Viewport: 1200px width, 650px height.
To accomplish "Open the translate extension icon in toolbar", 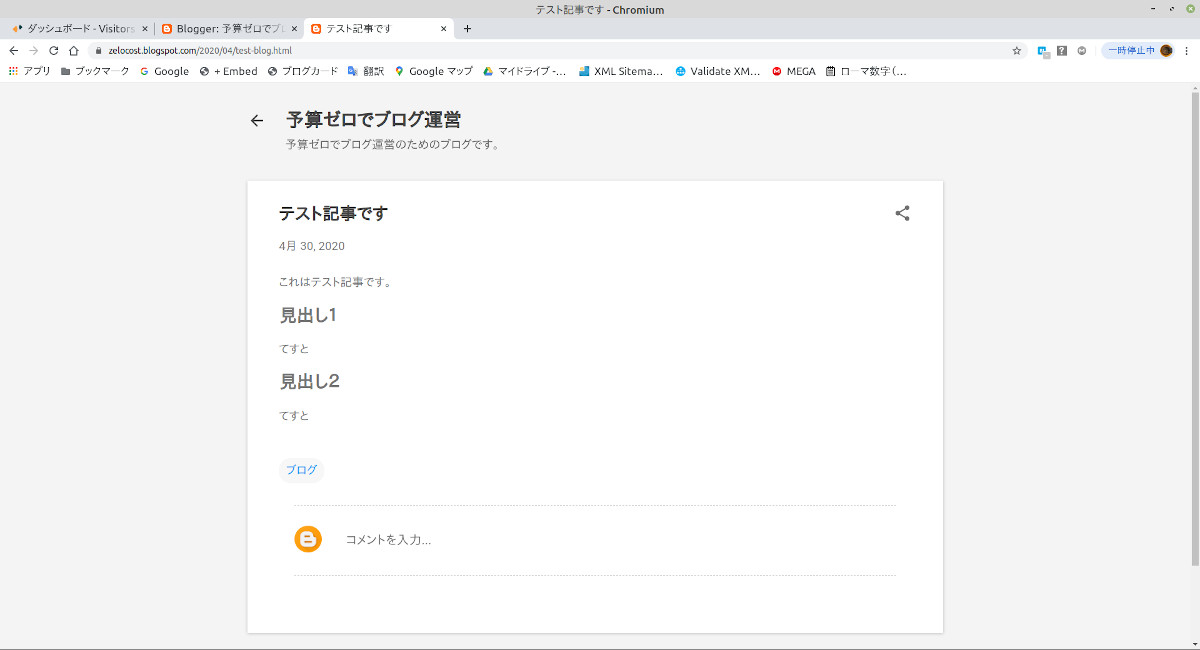I will pos(1043,50).
